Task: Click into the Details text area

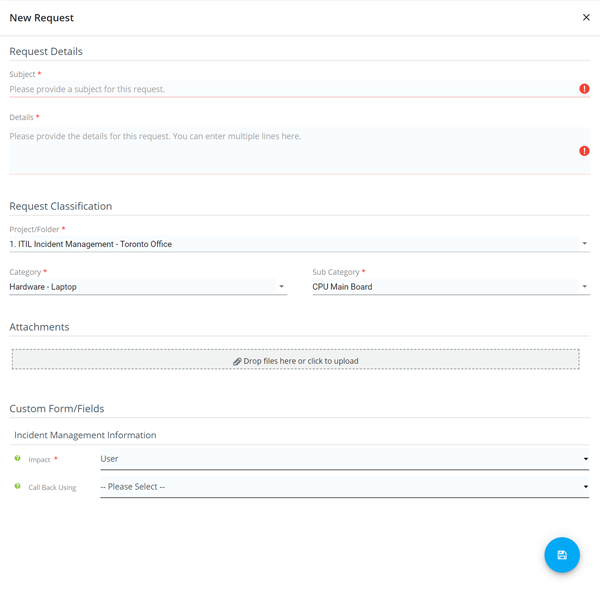Action: (x=299, y=151)
